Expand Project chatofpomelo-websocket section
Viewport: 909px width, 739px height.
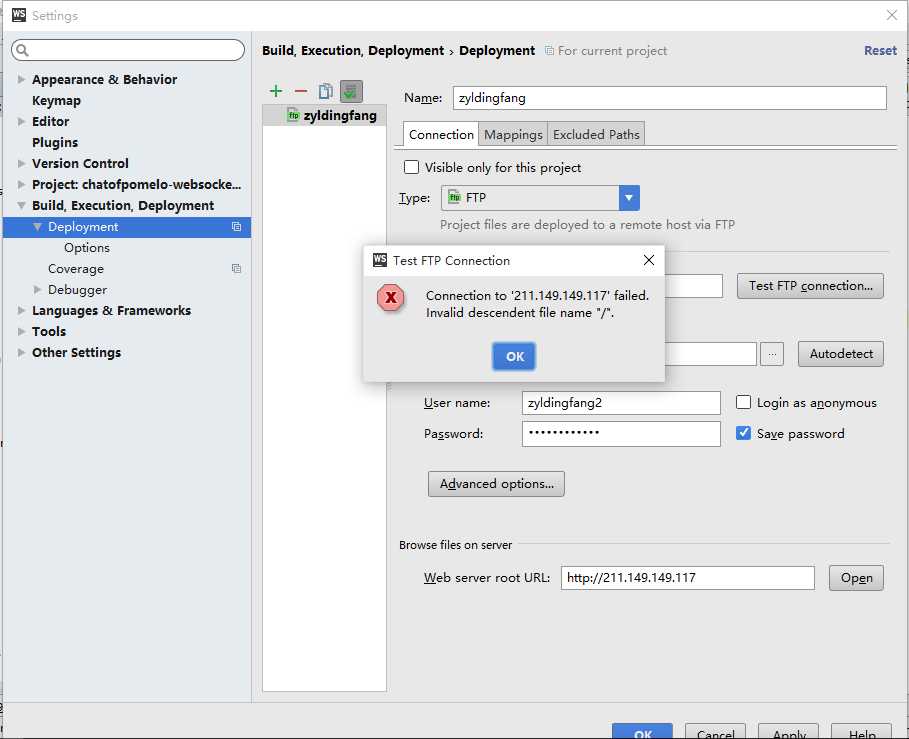21,184
